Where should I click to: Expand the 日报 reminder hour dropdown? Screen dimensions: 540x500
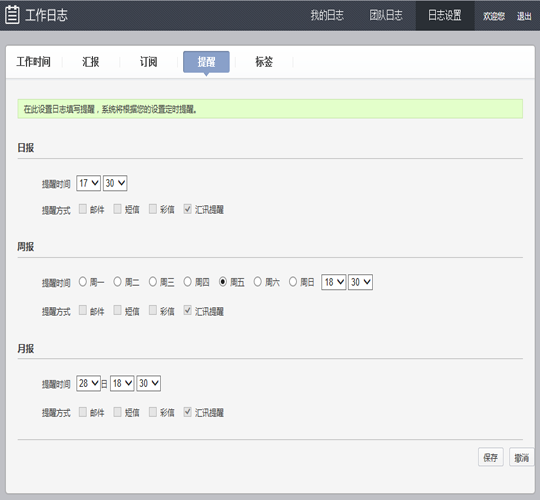coord(89,183)
